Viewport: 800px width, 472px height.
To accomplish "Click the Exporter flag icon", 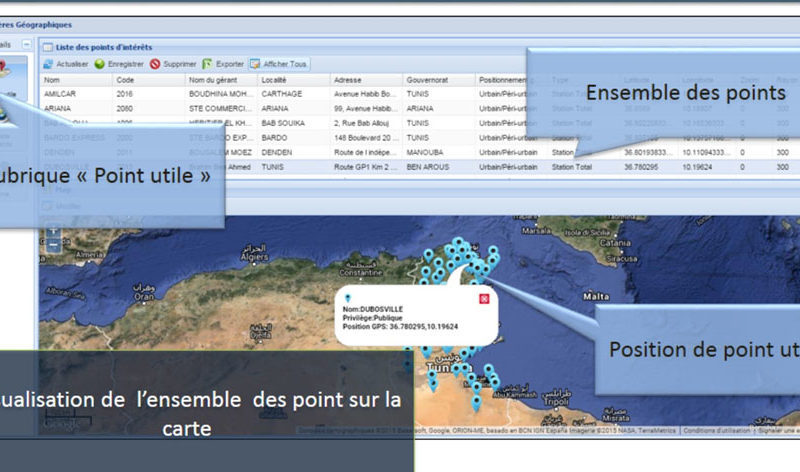I will click(208, 64).
